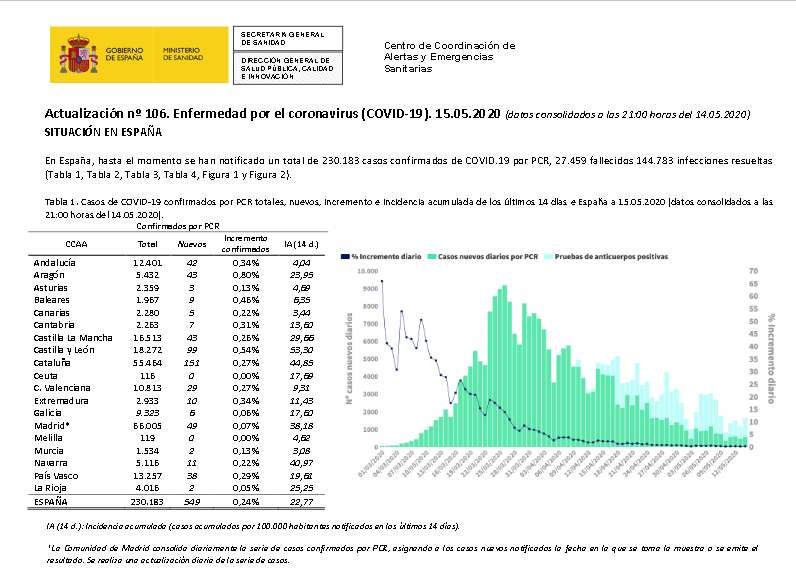The image size is (796, 583).
Task: Click Madrid's total value 66.005
Action: (147, 426)
